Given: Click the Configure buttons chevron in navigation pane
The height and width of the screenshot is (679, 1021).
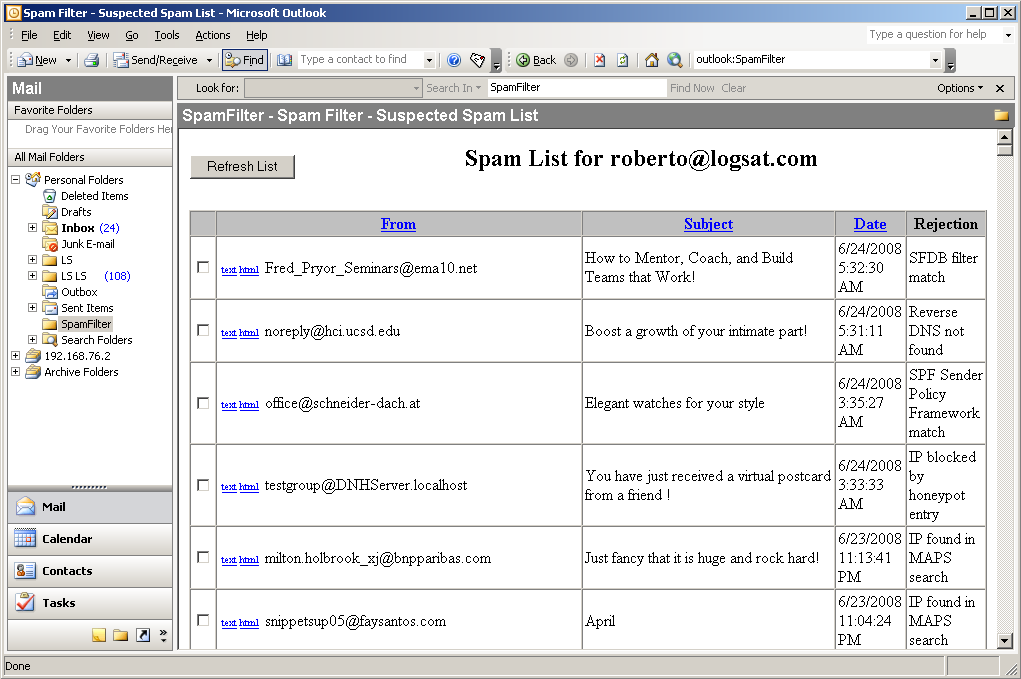Looking at the screenshot, I should [x=163, y=635].
